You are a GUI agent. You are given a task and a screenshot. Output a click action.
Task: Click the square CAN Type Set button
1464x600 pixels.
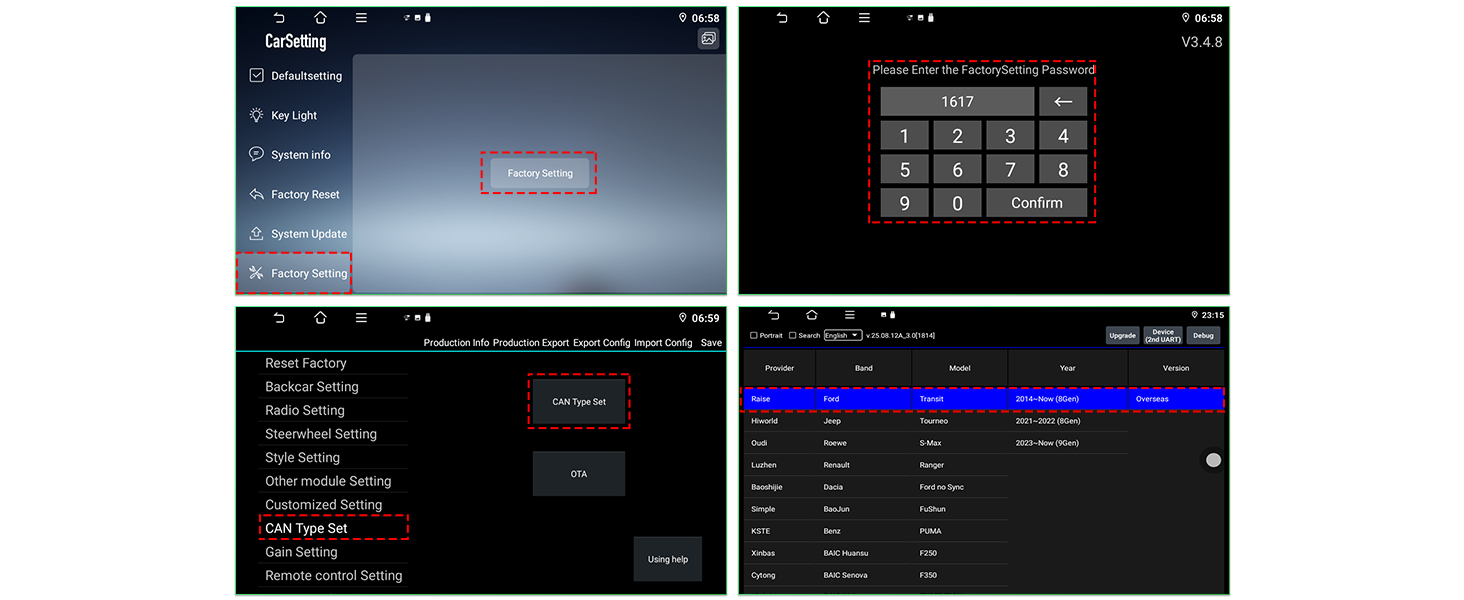pyautogui.click(x=579, y=402)
